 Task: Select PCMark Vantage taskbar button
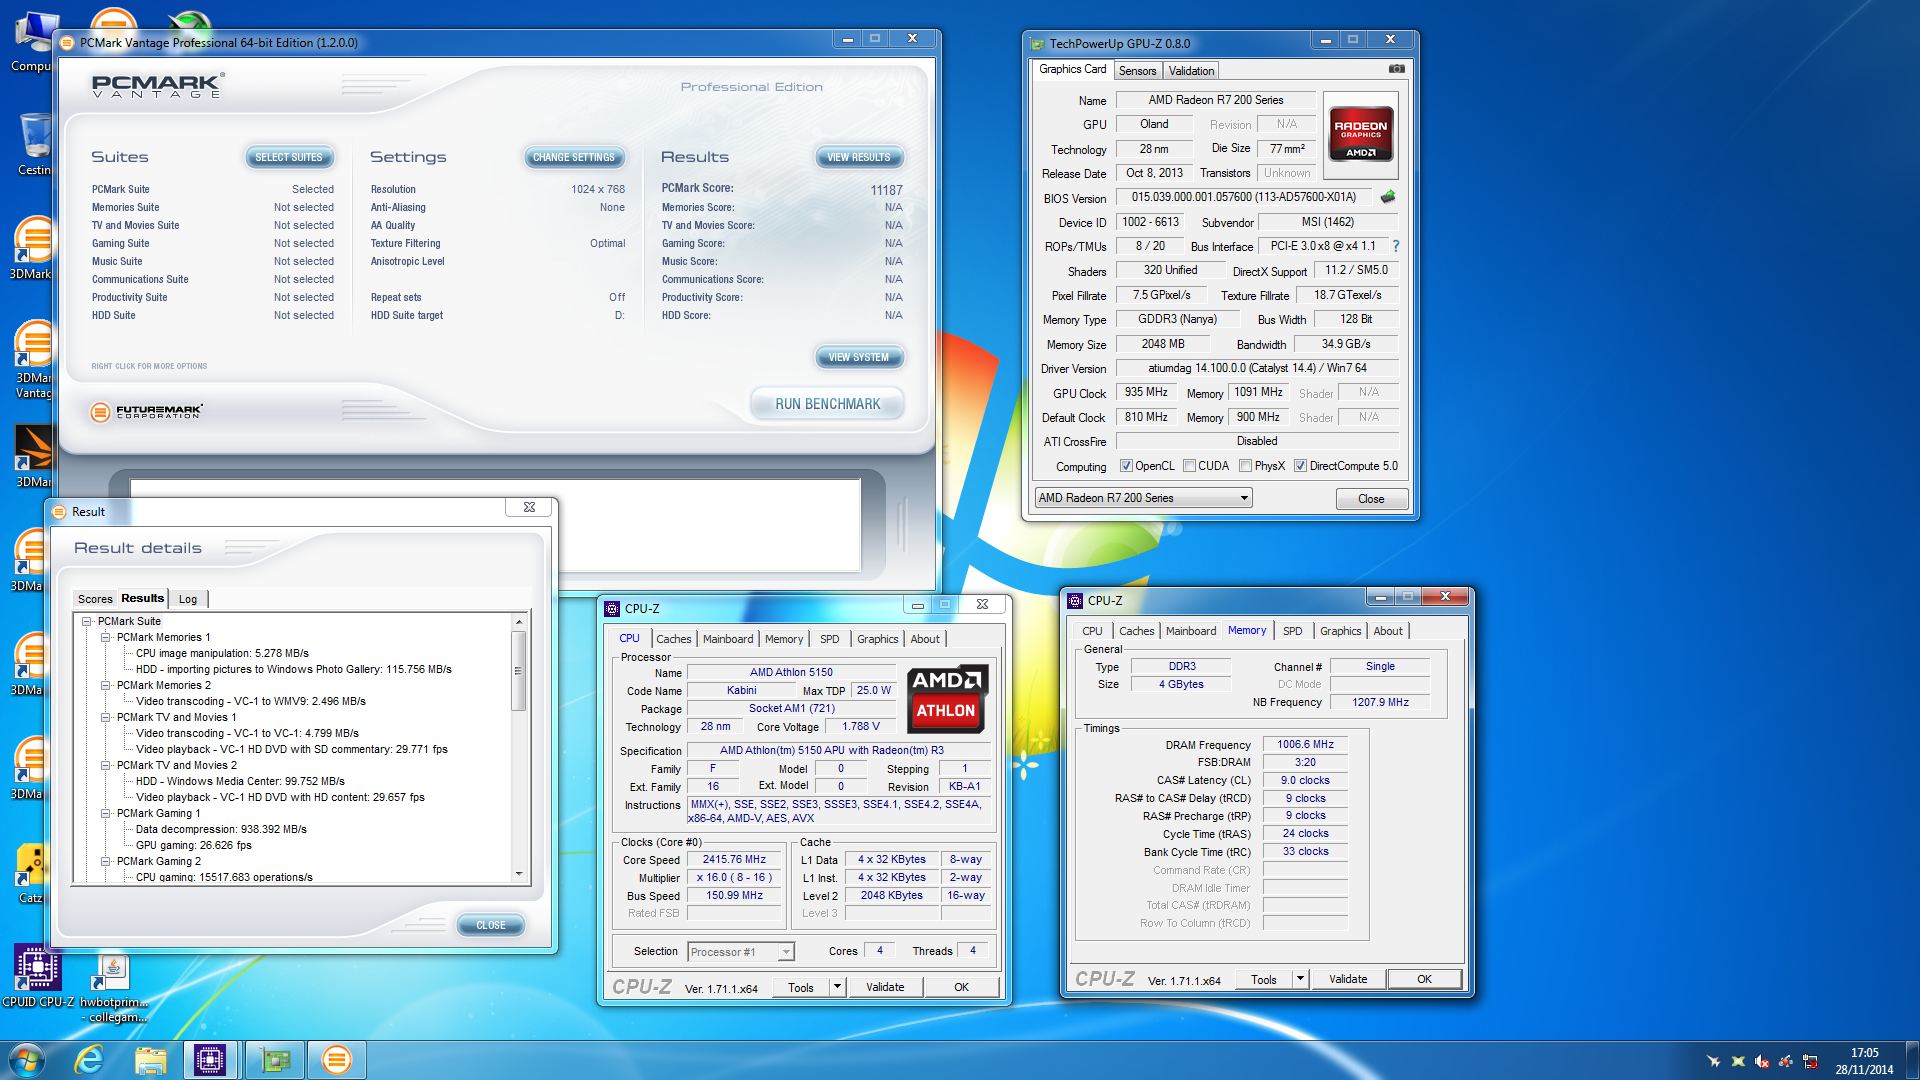337,1060
